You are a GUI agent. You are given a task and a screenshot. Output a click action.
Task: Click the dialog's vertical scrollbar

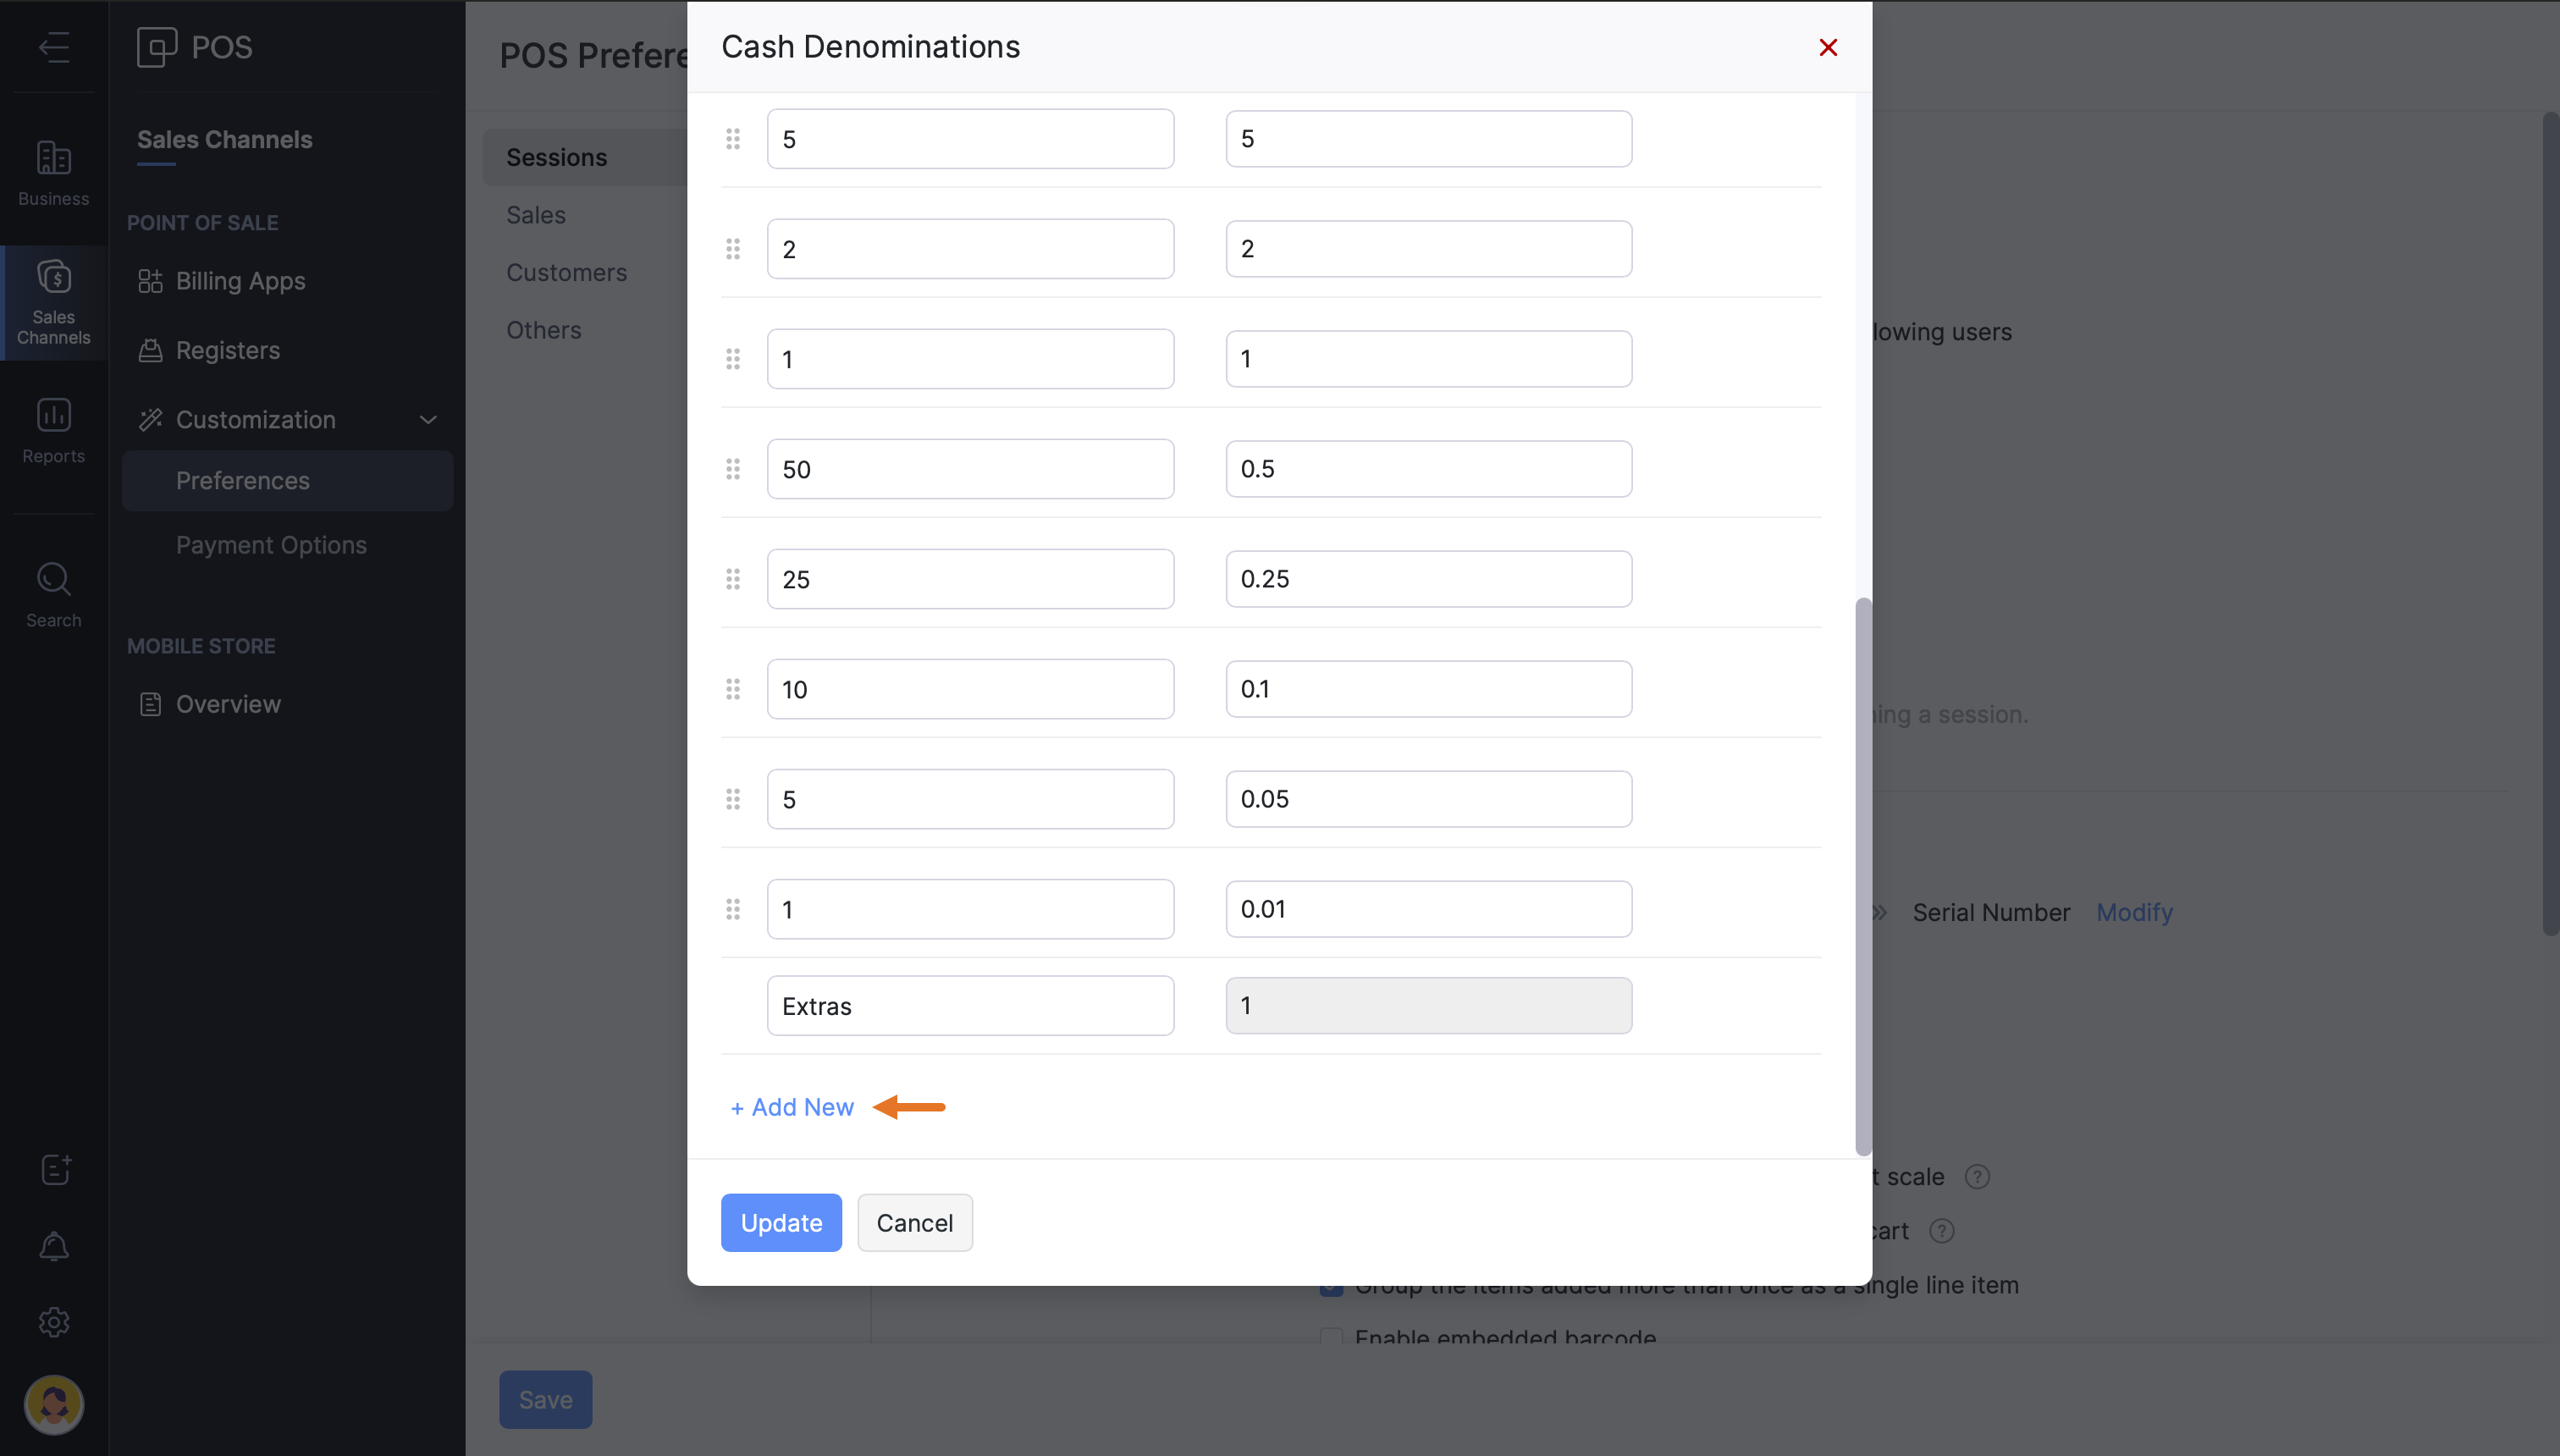[1863, 876]
